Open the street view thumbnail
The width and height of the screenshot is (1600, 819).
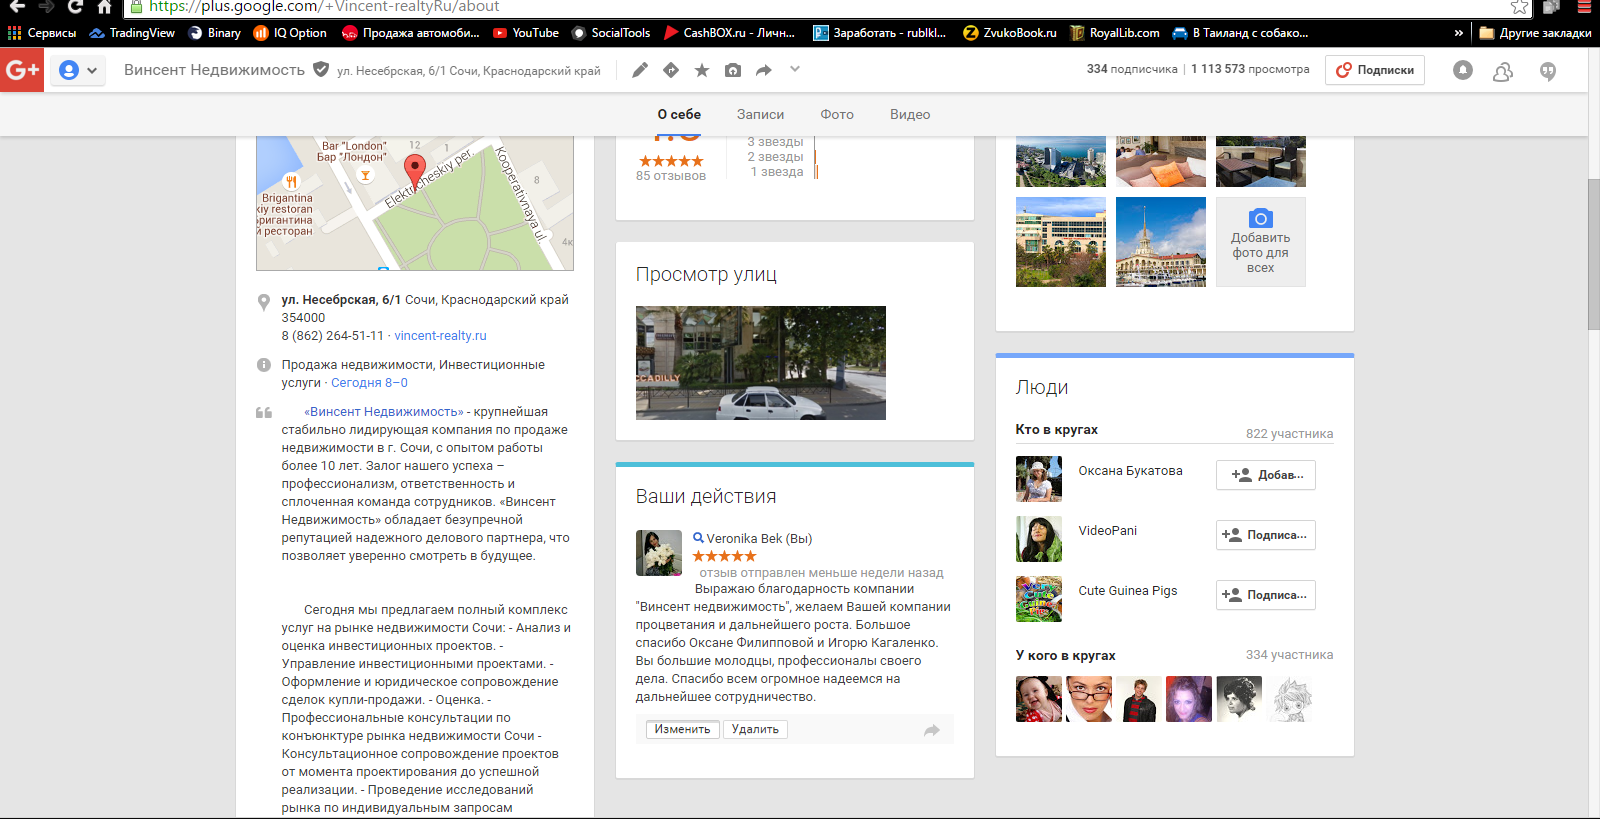(761, 363)
